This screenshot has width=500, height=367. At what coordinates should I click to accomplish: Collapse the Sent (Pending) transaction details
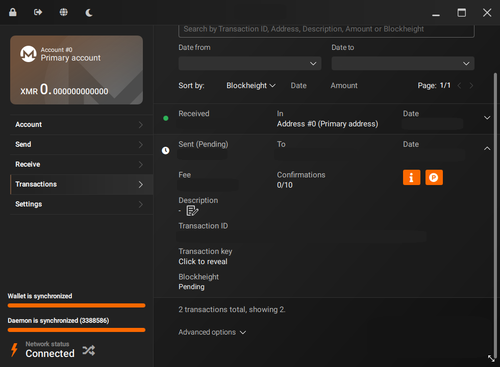tap(487, 148)
